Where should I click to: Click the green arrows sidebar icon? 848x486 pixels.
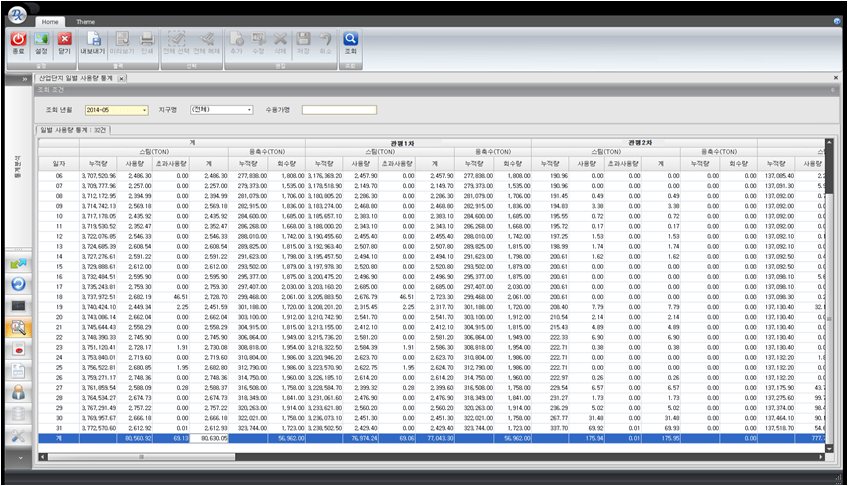pyautogui.click(x=18, y=263)
